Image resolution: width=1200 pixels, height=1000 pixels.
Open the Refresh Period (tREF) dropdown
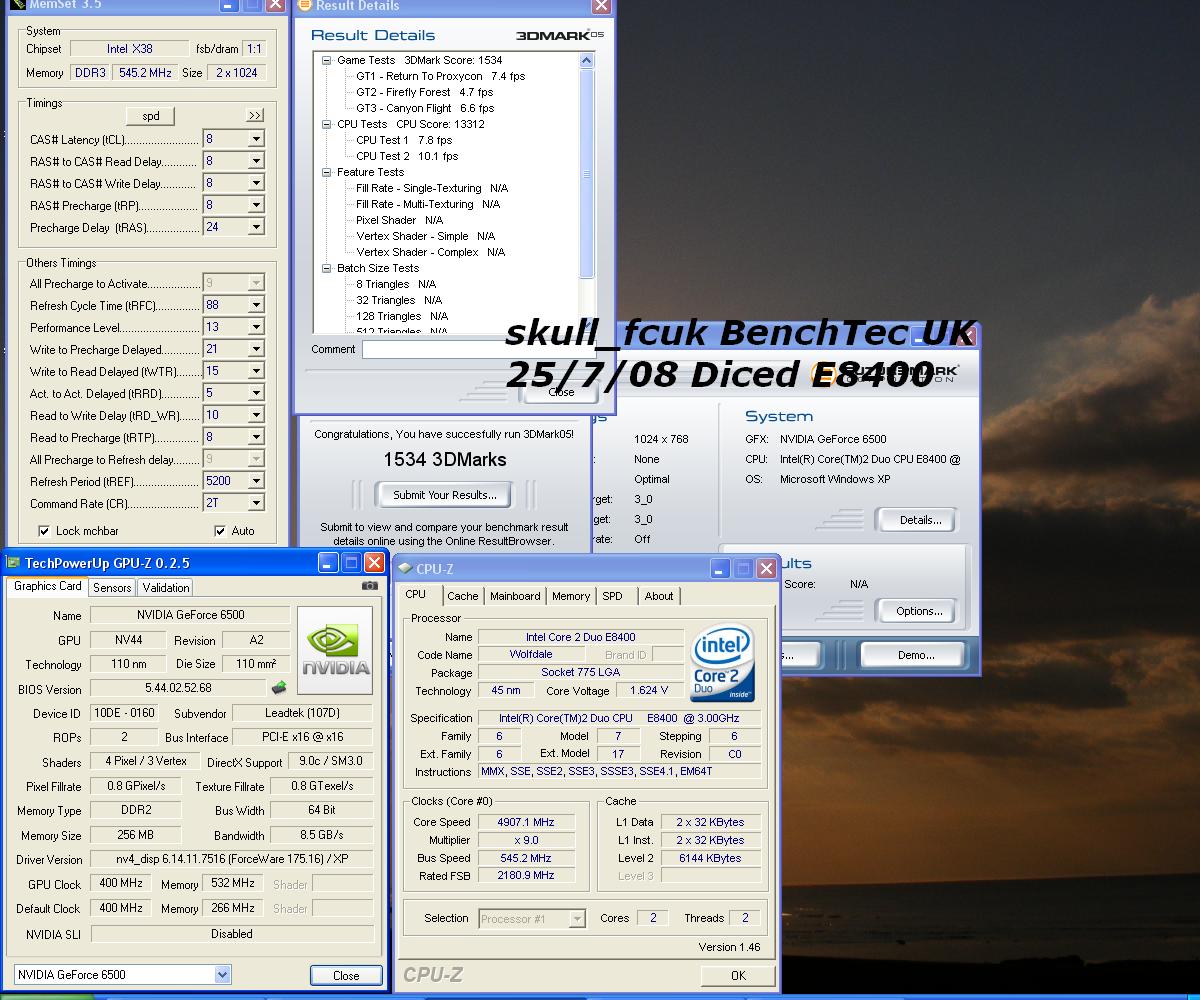[x=256, y=481]
